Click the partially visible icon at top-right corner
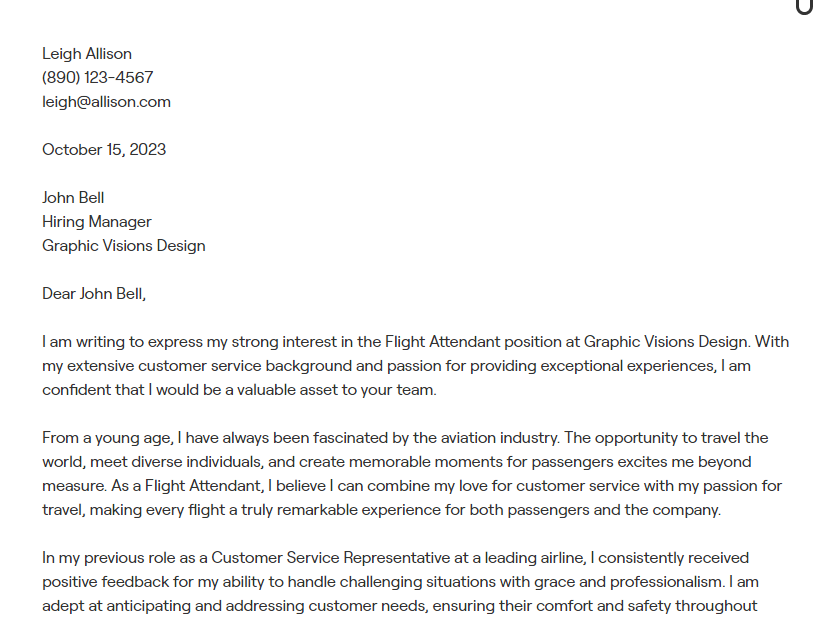 pyautogui.click(x=804, y=7)
